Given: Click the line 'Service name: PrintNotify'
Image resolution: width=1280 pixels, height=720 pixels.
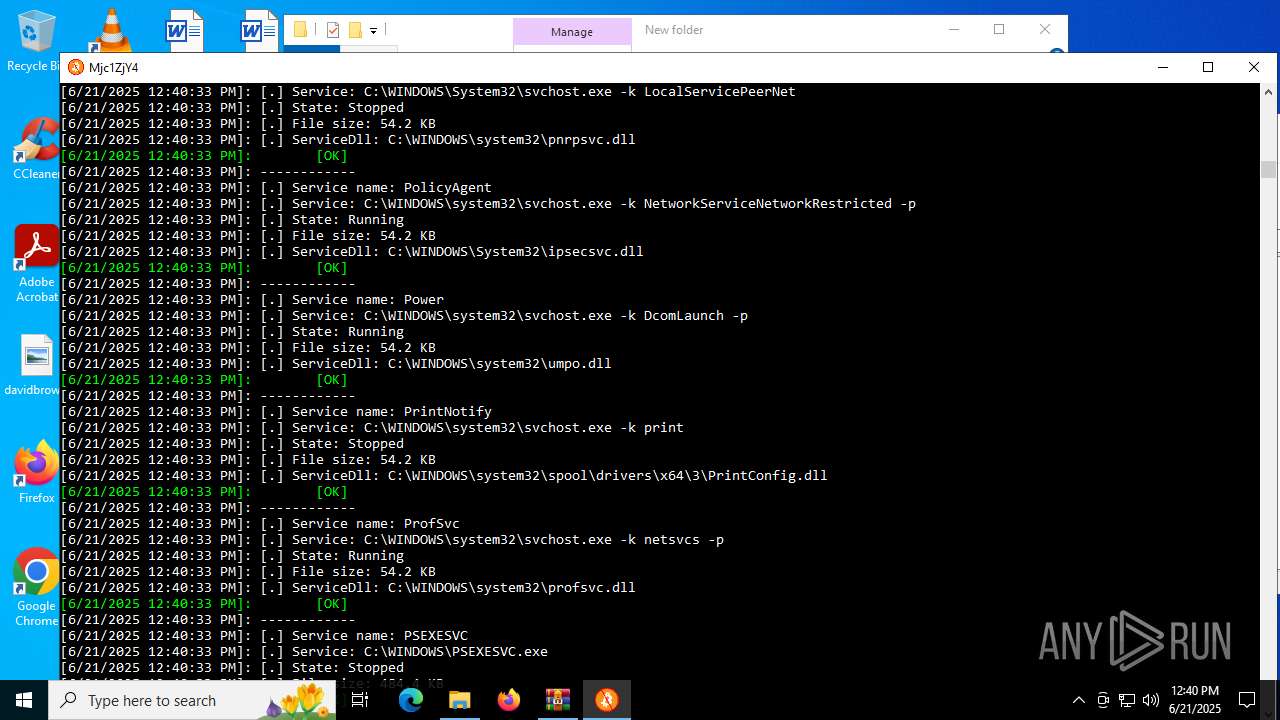Looking at the screenshot, I should point(276,411).
